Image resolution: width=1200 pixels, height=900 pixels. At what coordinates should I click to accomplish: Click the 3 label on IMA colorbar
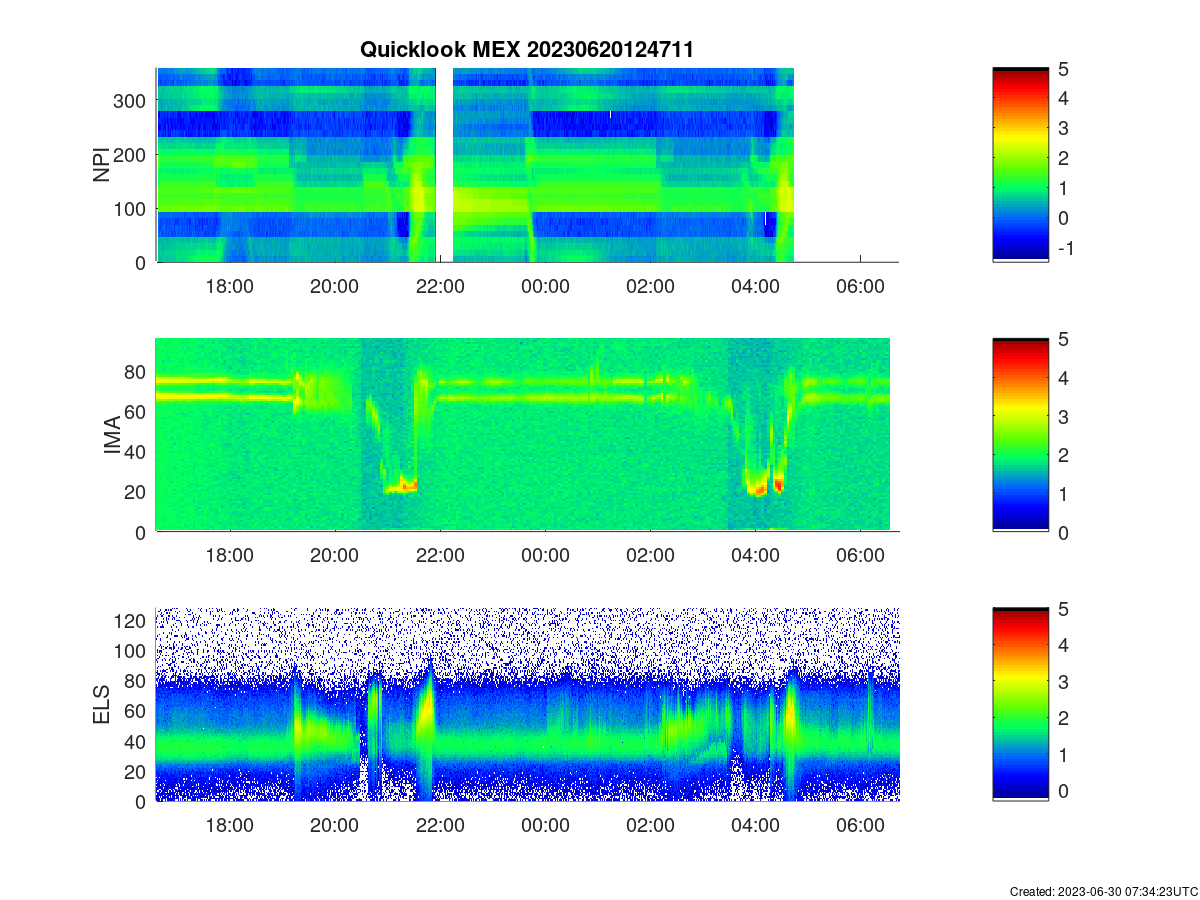pos(1064,416)
